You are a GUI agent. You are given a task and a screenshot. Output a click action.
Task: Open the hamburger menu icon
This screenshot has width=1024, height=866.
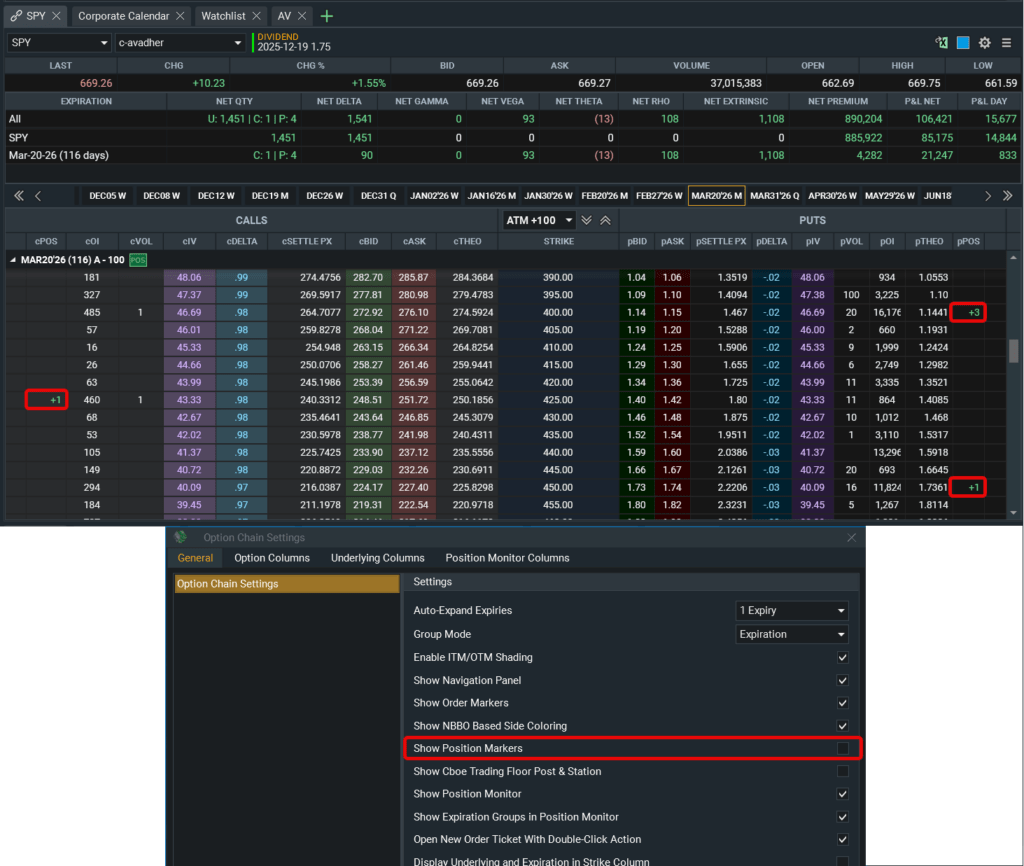coord(1006,43)
